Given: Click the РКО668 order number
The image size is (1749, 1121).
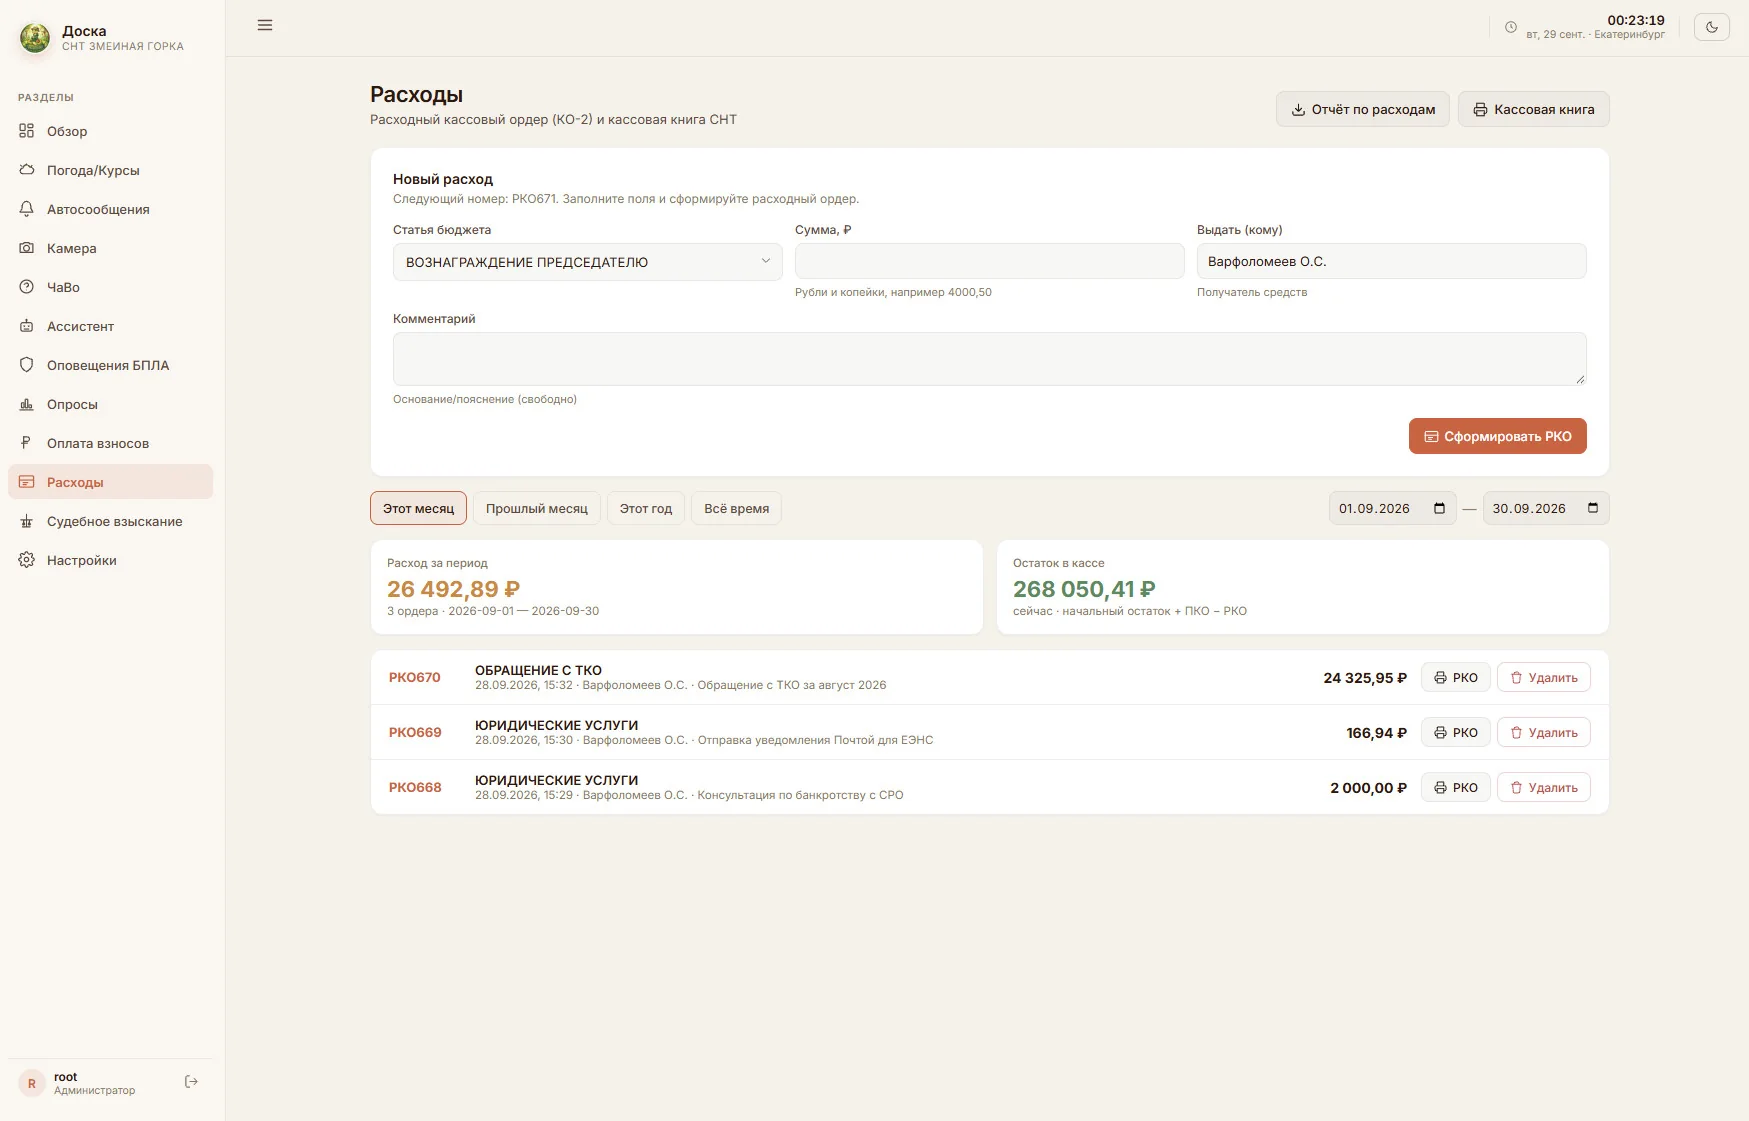Looking at the screenshot, I should click(x=415, y=787).
